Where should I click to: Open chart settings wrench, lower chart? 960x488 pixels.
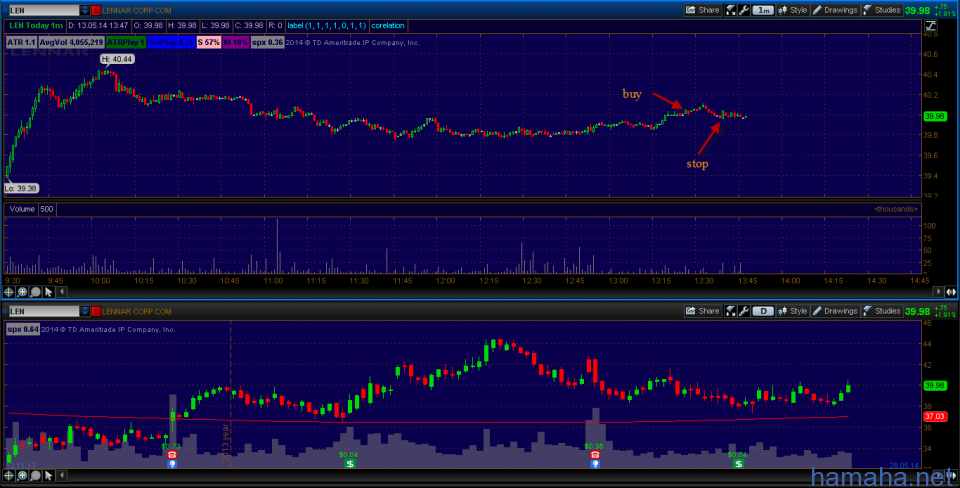click(x=744, y=311)
